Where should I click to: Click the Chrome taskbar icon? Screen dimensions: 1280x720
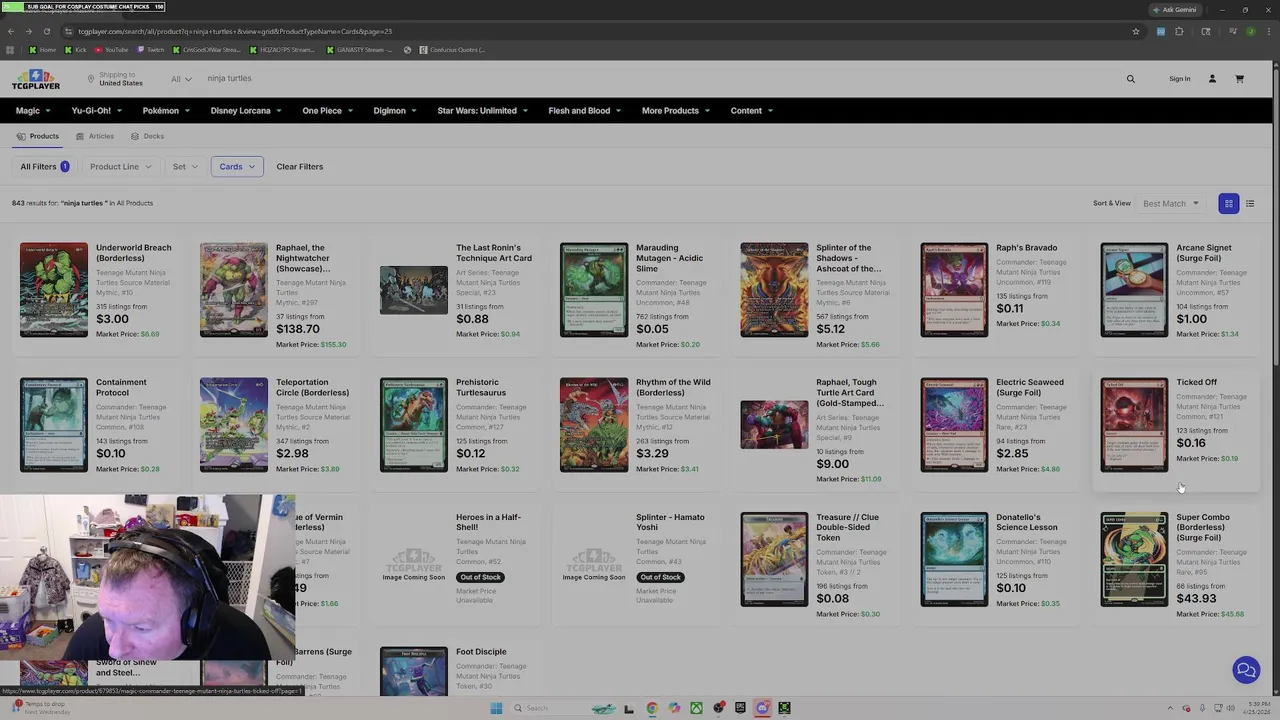click(x=652, y=708)
